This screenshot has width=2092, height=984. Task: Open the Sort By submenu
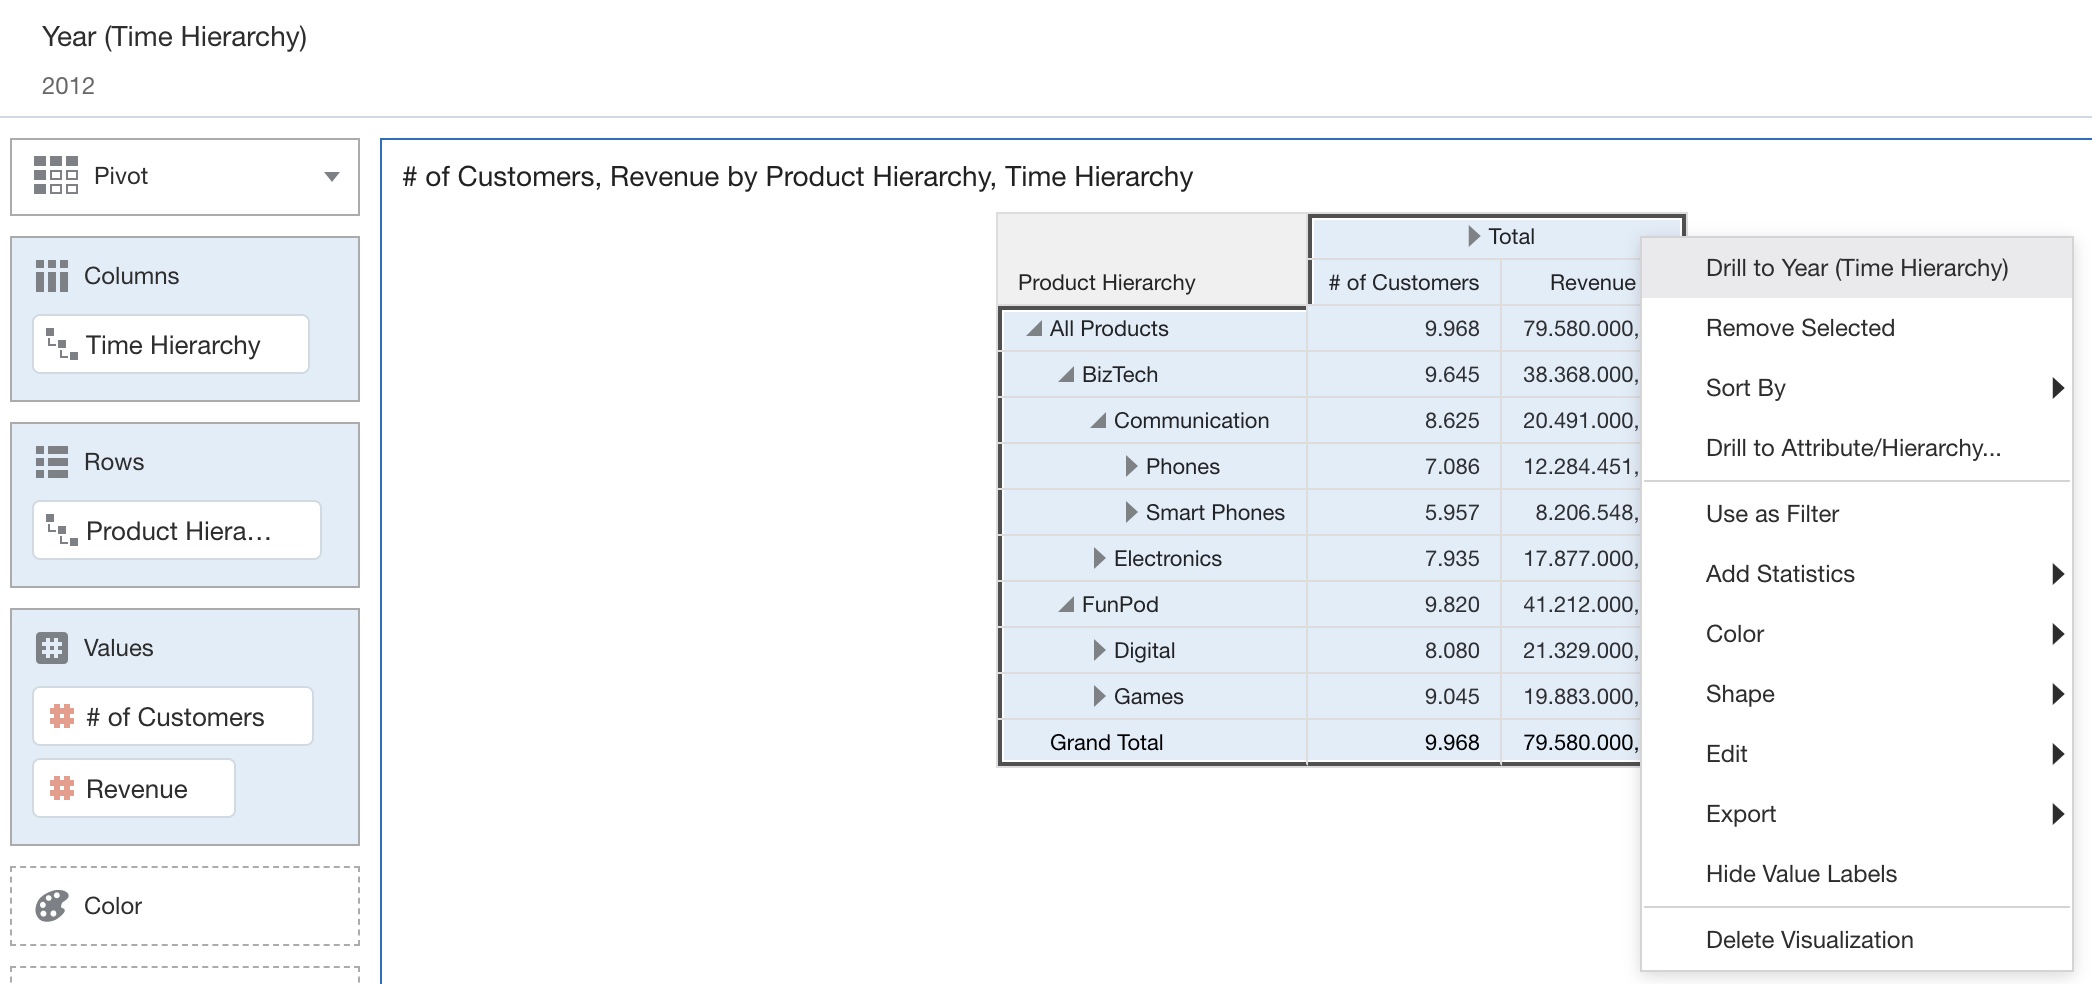click(1744, 388)
